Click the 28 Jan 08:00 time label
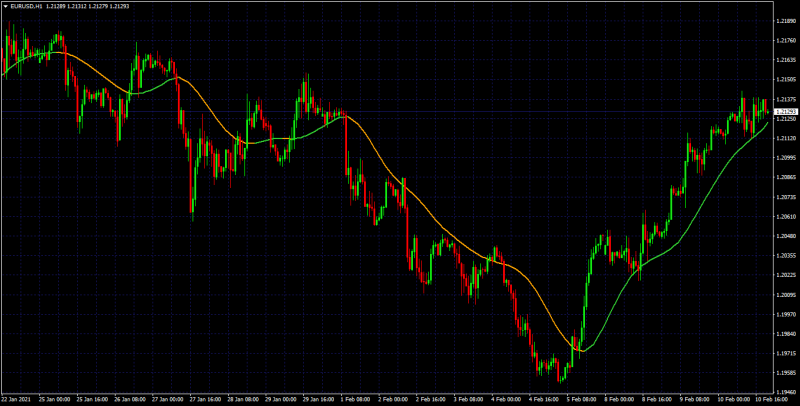This screenshot has height=406, width=800. pyautogui.click(x=243, y=399)
